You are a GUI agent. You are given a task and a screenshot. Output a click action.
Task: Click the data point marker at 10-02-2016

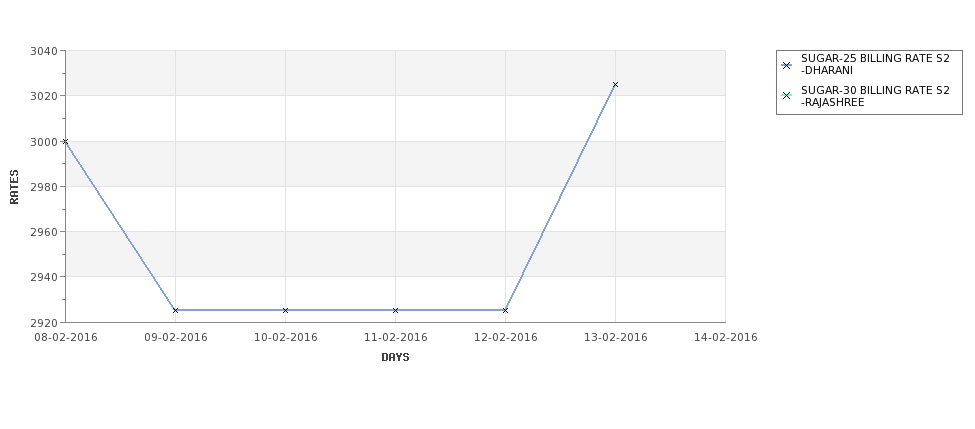coord(285,310)
